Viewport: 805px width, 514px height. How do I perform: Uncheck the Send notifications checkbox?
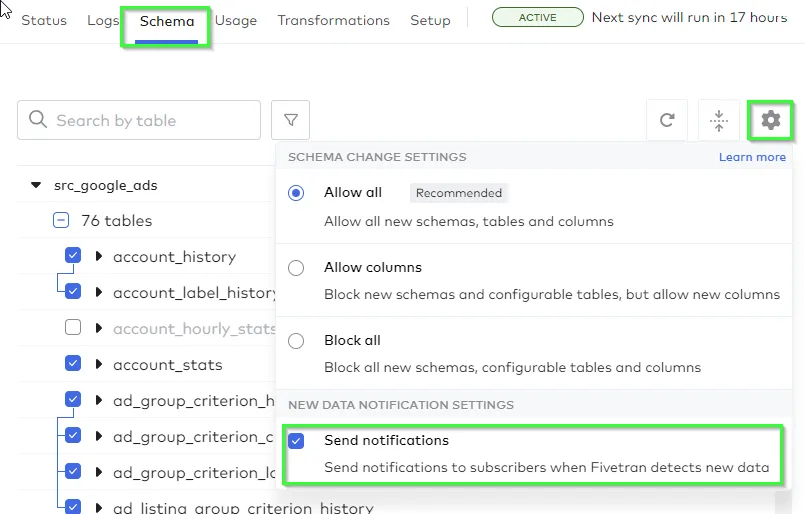point(296,441)
